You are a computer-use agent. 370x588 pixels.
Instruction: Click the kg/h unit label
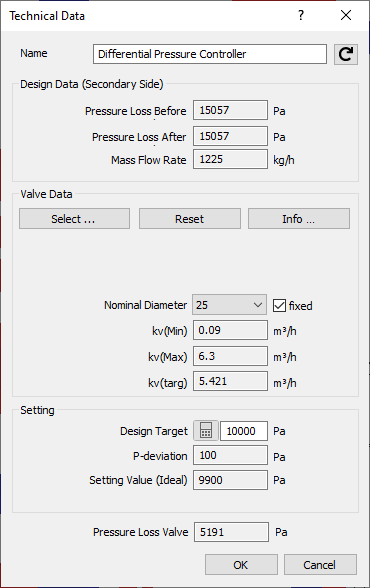[284, 160]
